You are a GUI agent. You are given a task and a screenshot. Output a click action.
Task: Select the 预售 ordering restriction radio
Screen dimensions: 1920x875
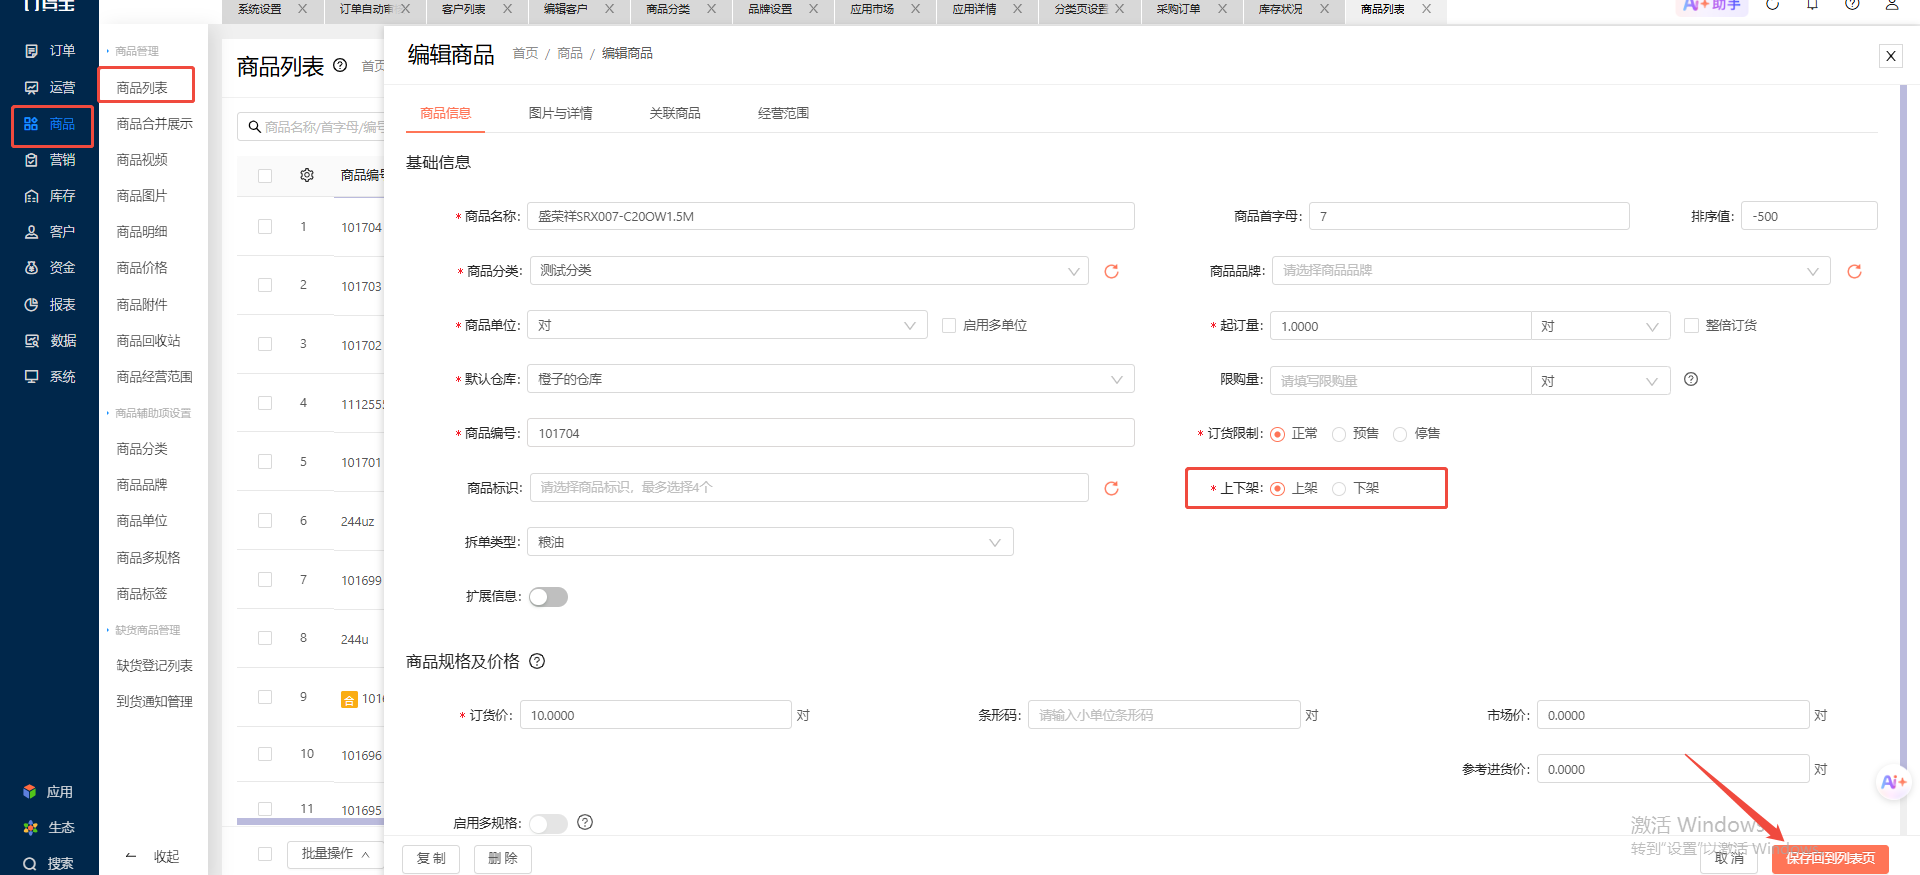tap(1339, 434)
